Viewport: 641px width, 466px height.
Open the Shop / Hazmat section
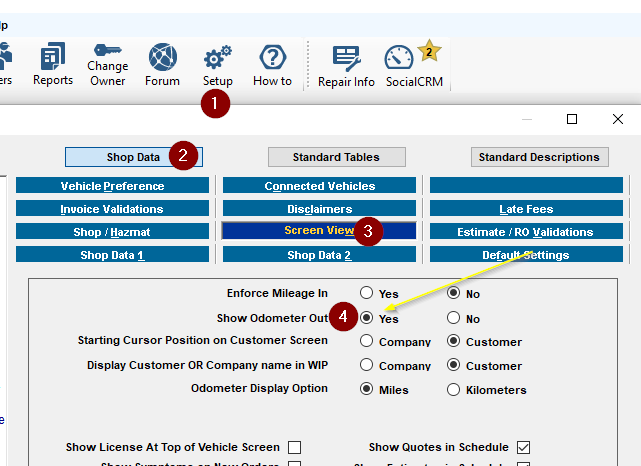112,231
